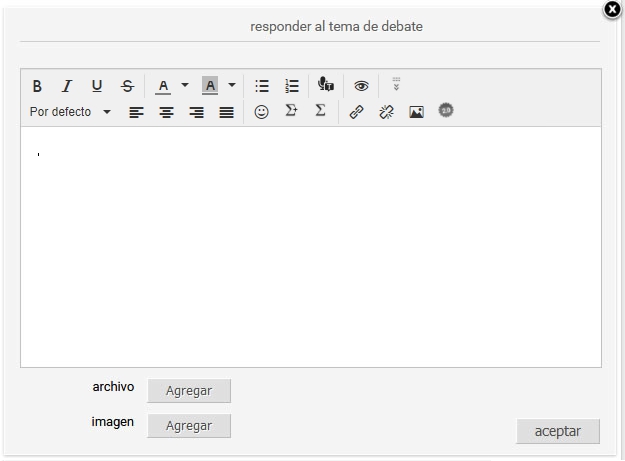Open the emoticon smiley picker
Viewport: 625px width, 461px height.
pos(261,112)
